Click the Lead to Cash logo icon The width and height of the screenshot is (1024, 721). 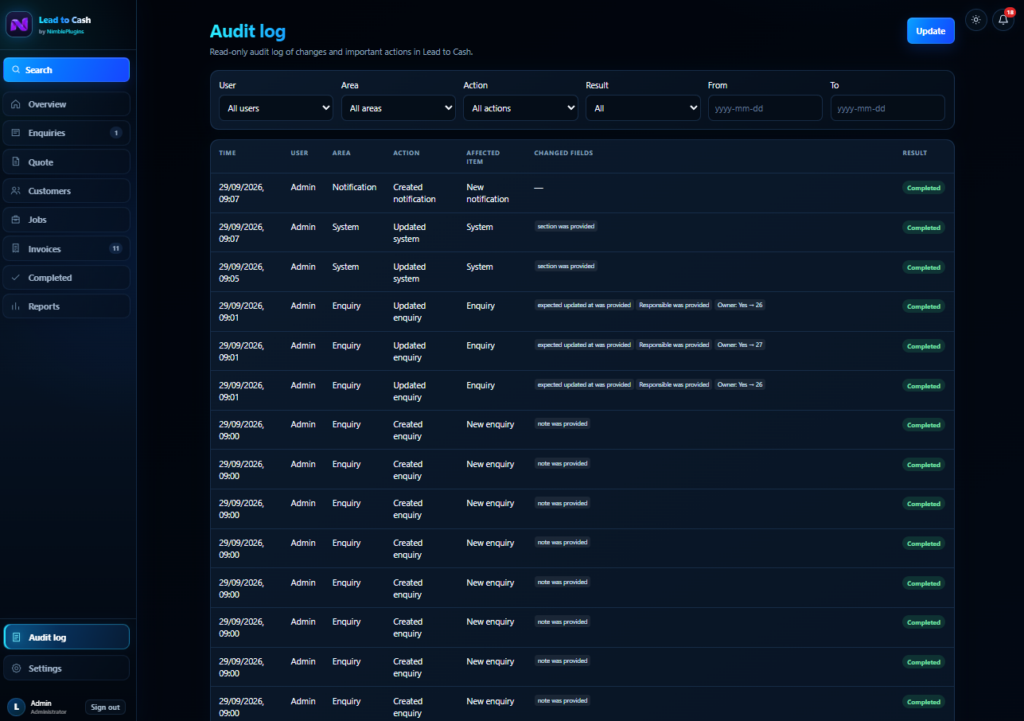(x=19, y=25)
